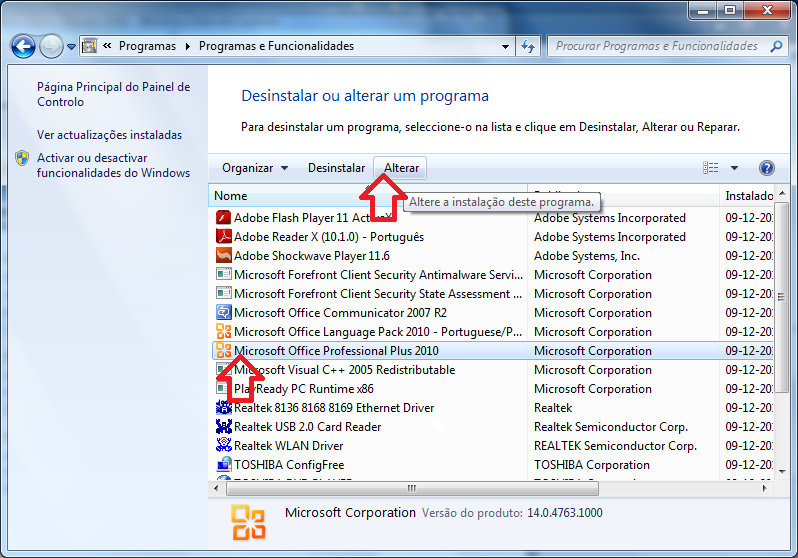The width and height of the screenshot is (798, 558).
Task: Click the large Office icon in details pane
Action: 248,522
